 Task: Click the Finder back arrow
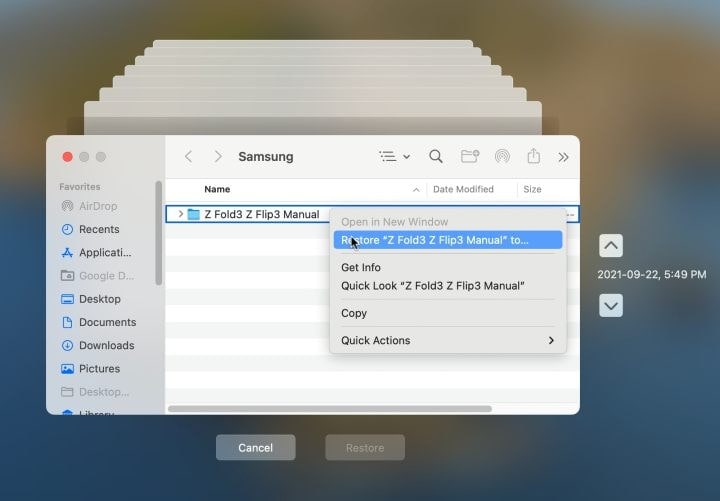[188, 157]
